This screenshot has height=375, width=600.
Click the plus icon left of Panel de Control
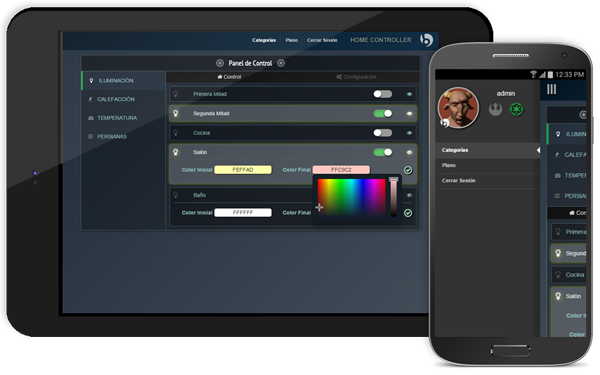[220, 63]
